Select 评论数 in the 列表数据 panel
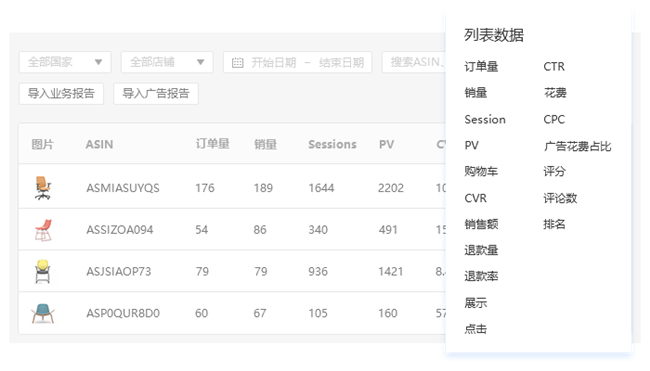The width and height of the screenshot is (650, 371). [560, 198]
